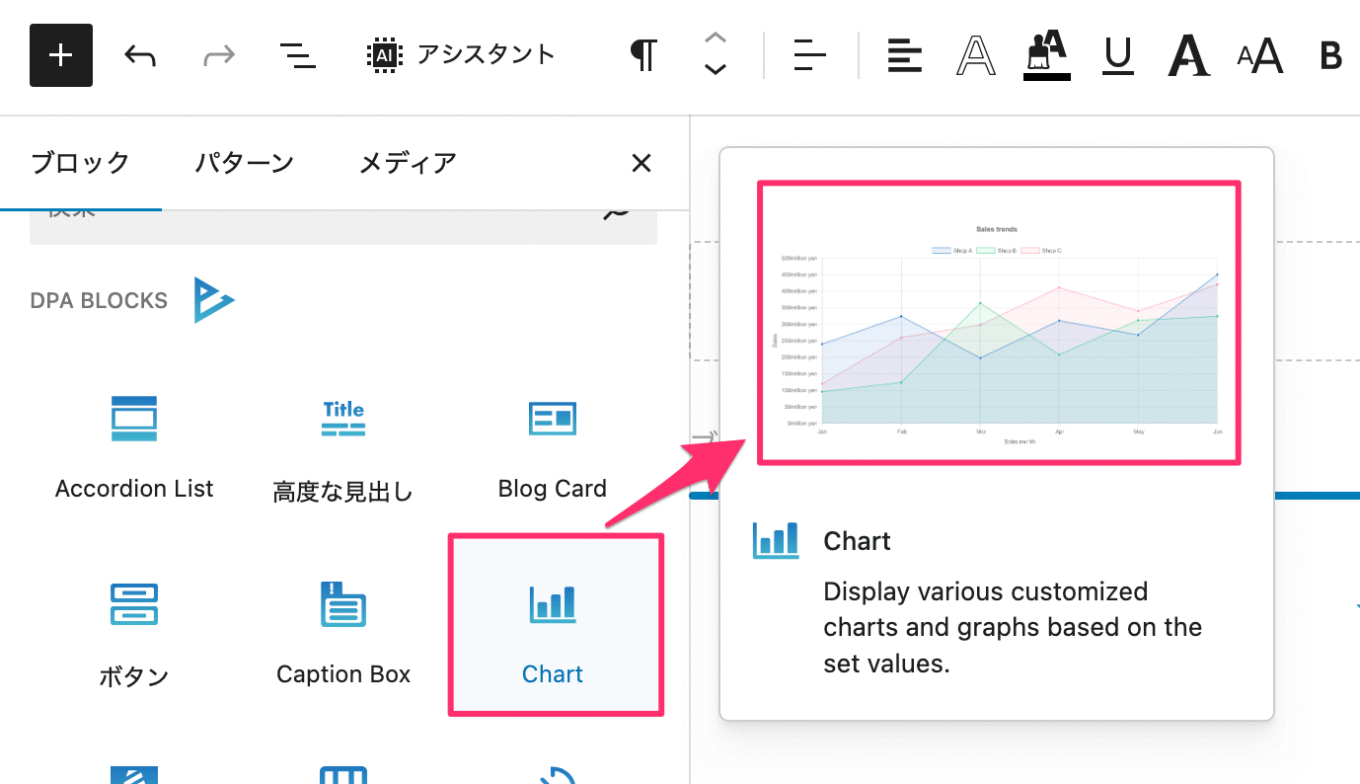Image resolution: width=1360 pixels, height=784 pixels.
Task: Click the black plus block inserter button
Action: pos(61,56)
